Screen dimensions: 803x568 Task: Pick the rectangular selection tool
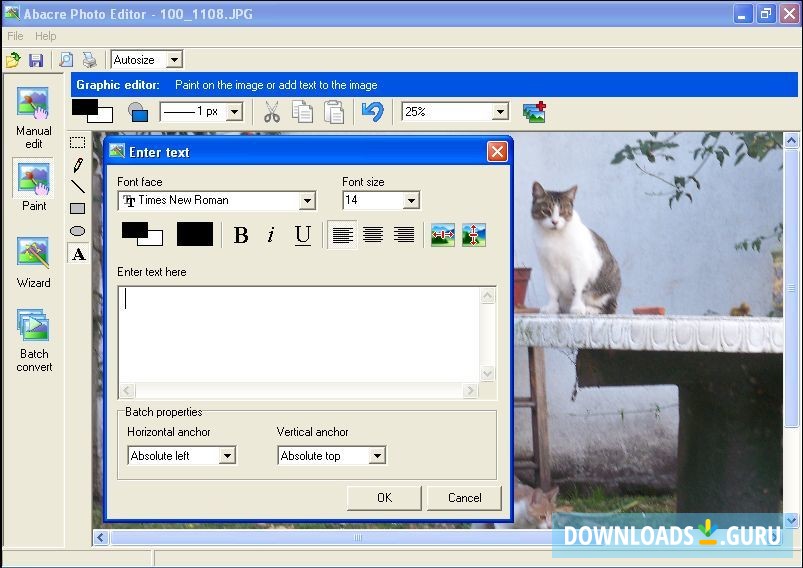tap(77, 142)
